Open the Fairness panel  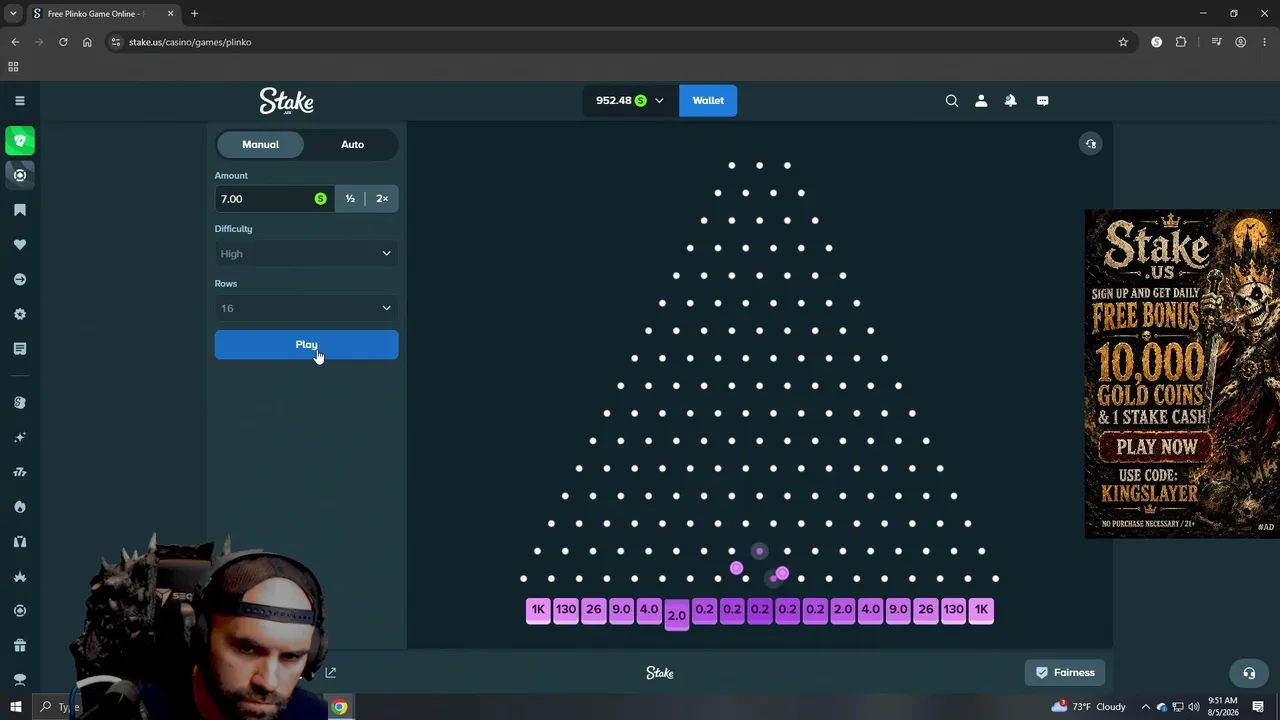click(x=1065, y=673)
